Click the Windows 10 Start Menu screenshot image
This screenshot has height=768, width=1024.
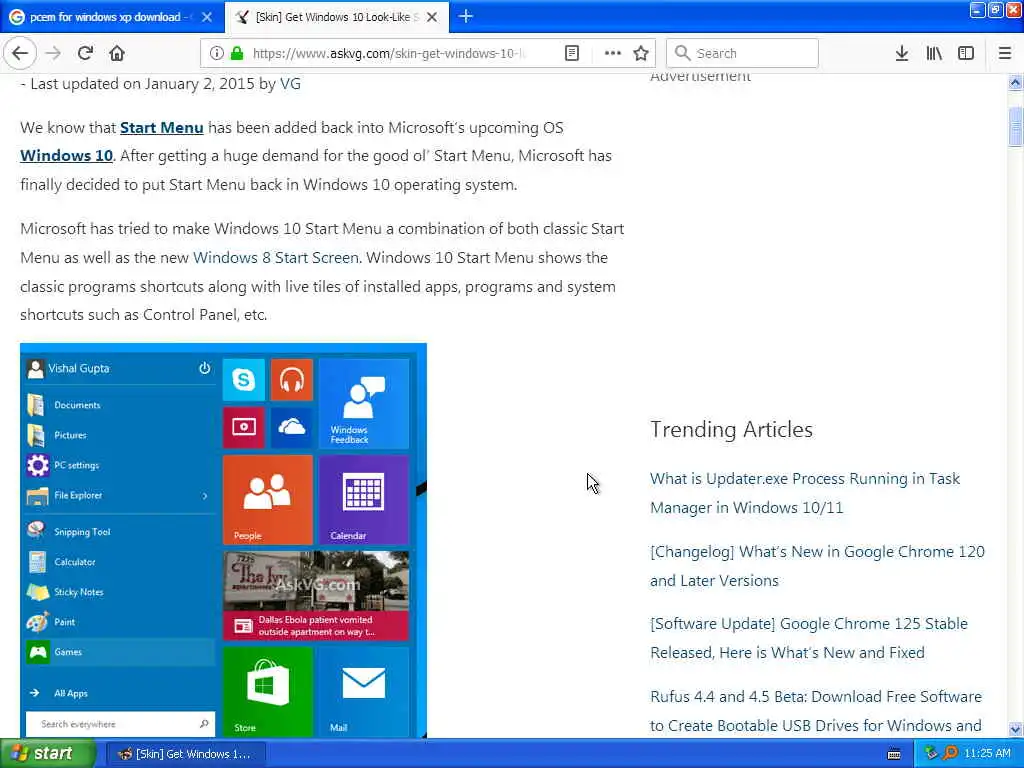click(x=223, y=541)
